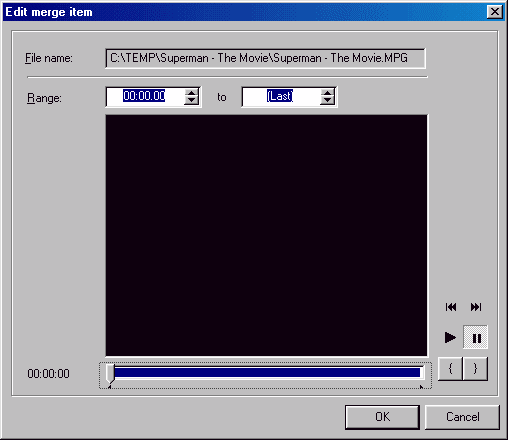Viewport: 508px width, 440px height.
Task: Close the Edit merge item dialog
Action: [x=495, y=12]
